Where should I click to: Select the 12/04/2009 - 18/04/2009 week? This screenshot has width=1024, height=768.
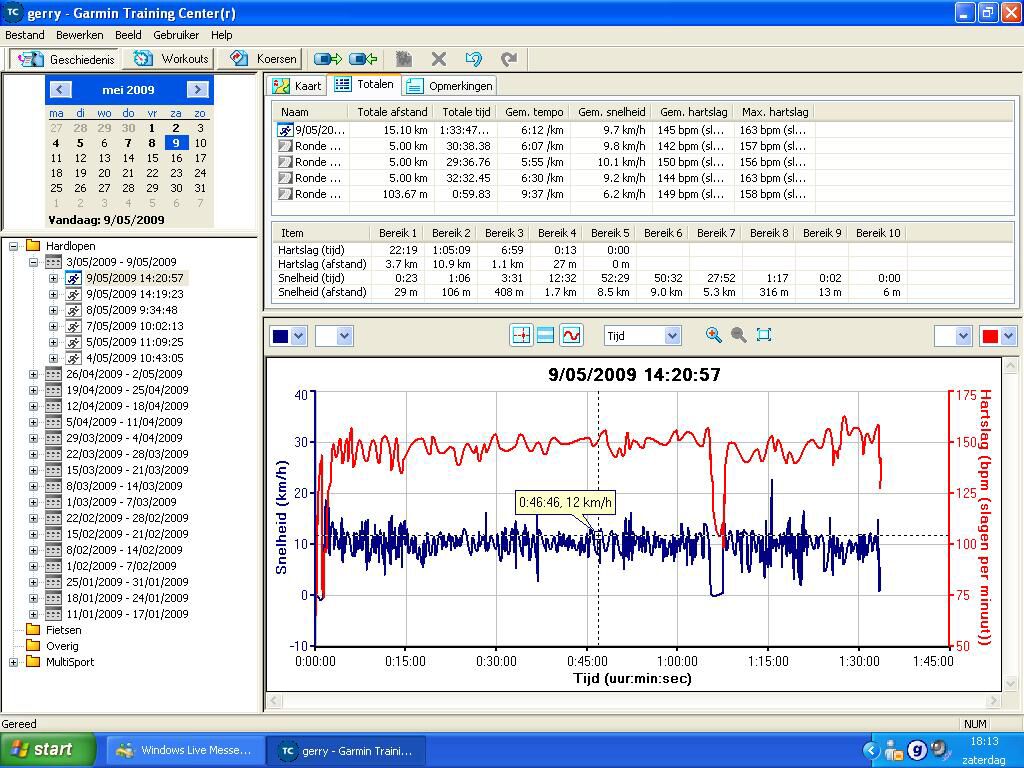pos(127,406)
